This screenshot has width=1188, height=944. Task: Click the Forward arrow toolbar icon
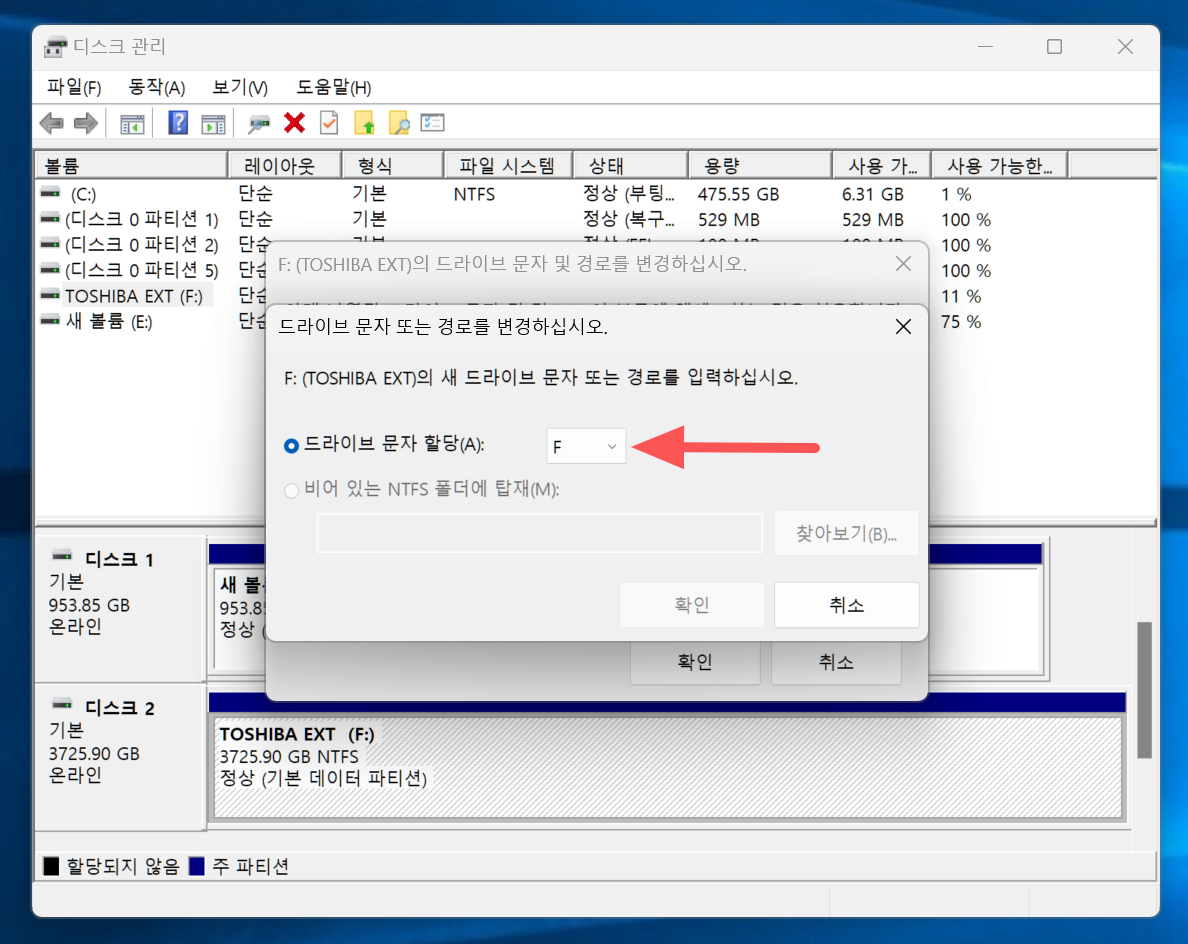[x=86, y=123]
